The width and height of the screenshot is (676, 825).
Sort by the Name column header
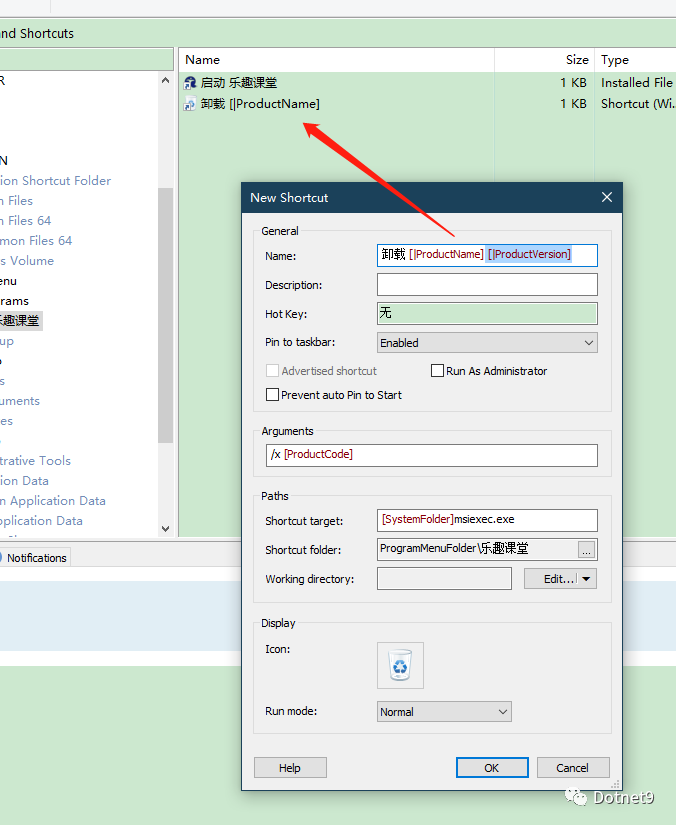click(337, 59)
